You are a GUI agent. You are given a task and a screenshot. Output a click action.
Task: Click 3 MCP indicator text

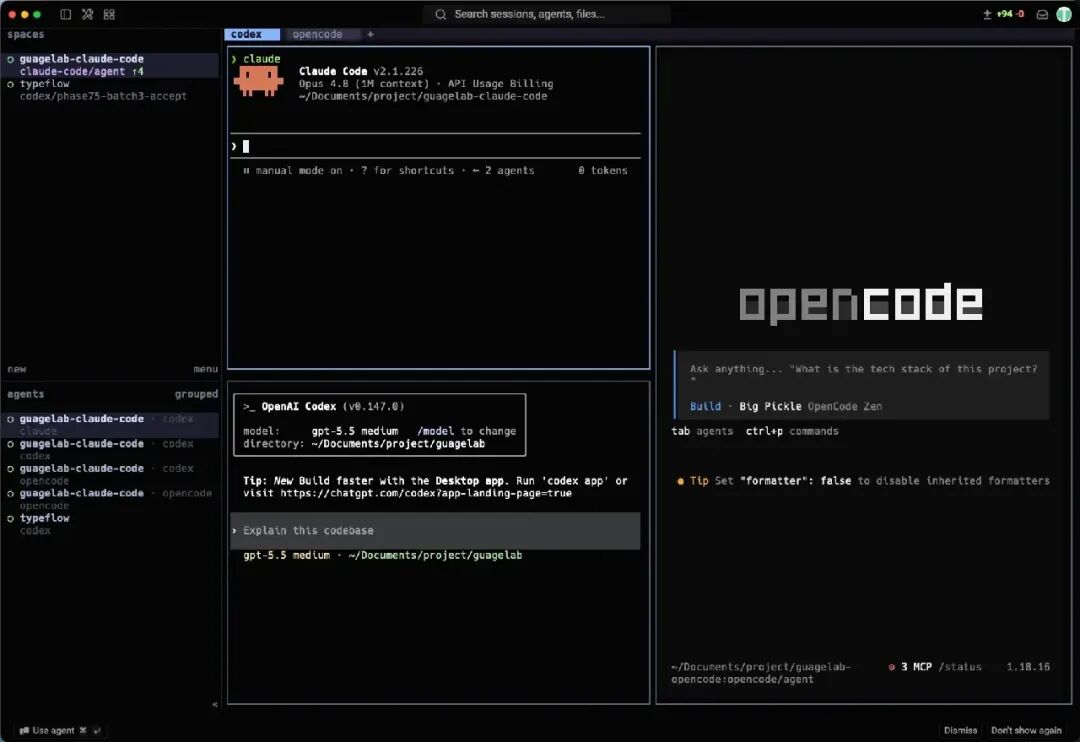pyautogui.click(x=916, y=667)
